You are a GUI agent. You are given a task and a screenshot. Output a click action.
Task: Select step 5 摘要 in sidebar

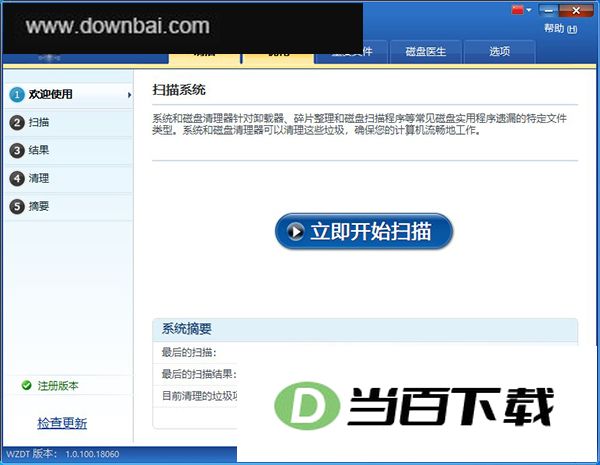click(x=69, y=207)
